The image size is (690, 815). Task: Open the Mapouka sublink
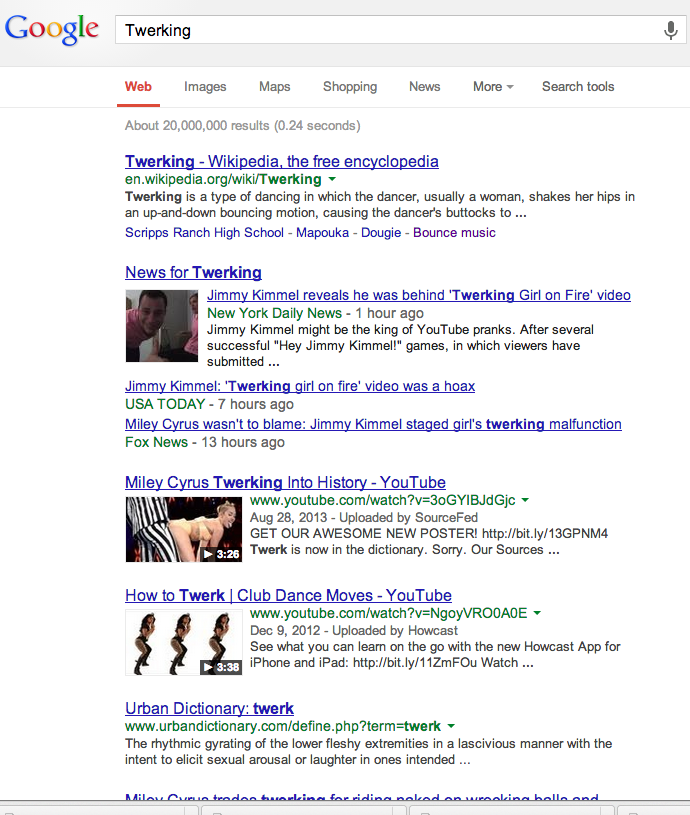pyautogui.click(x=322, y=233)
